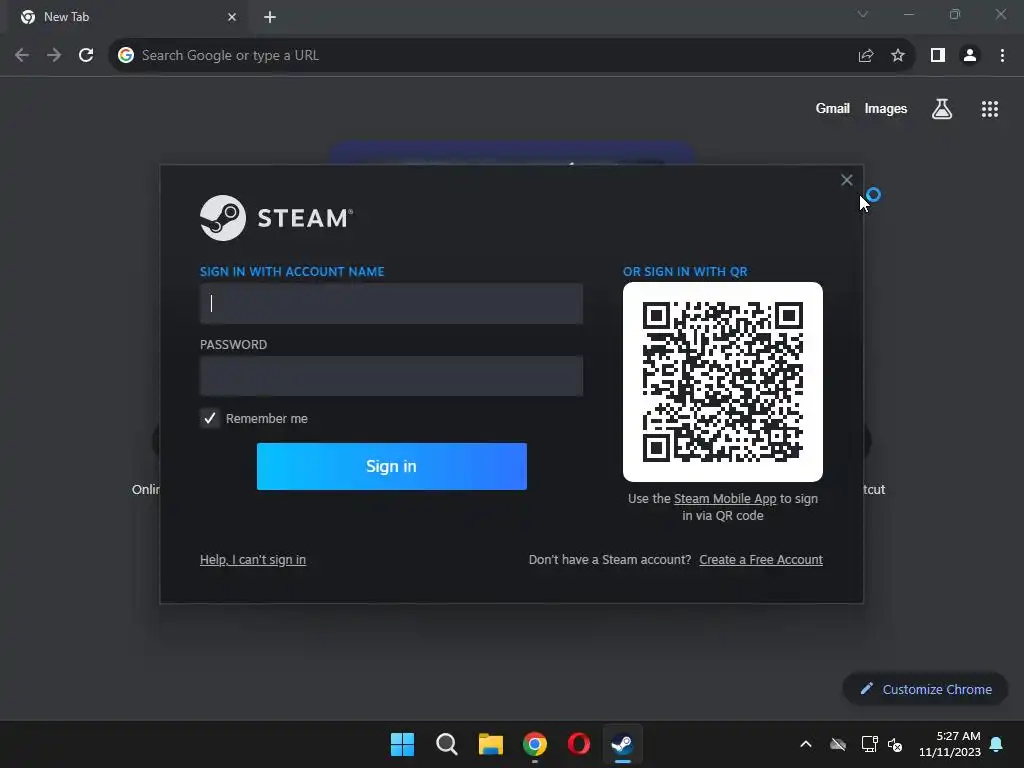The image size is (1024, 768).
Task: Go forward in Chrome
Action: [54, 56]
